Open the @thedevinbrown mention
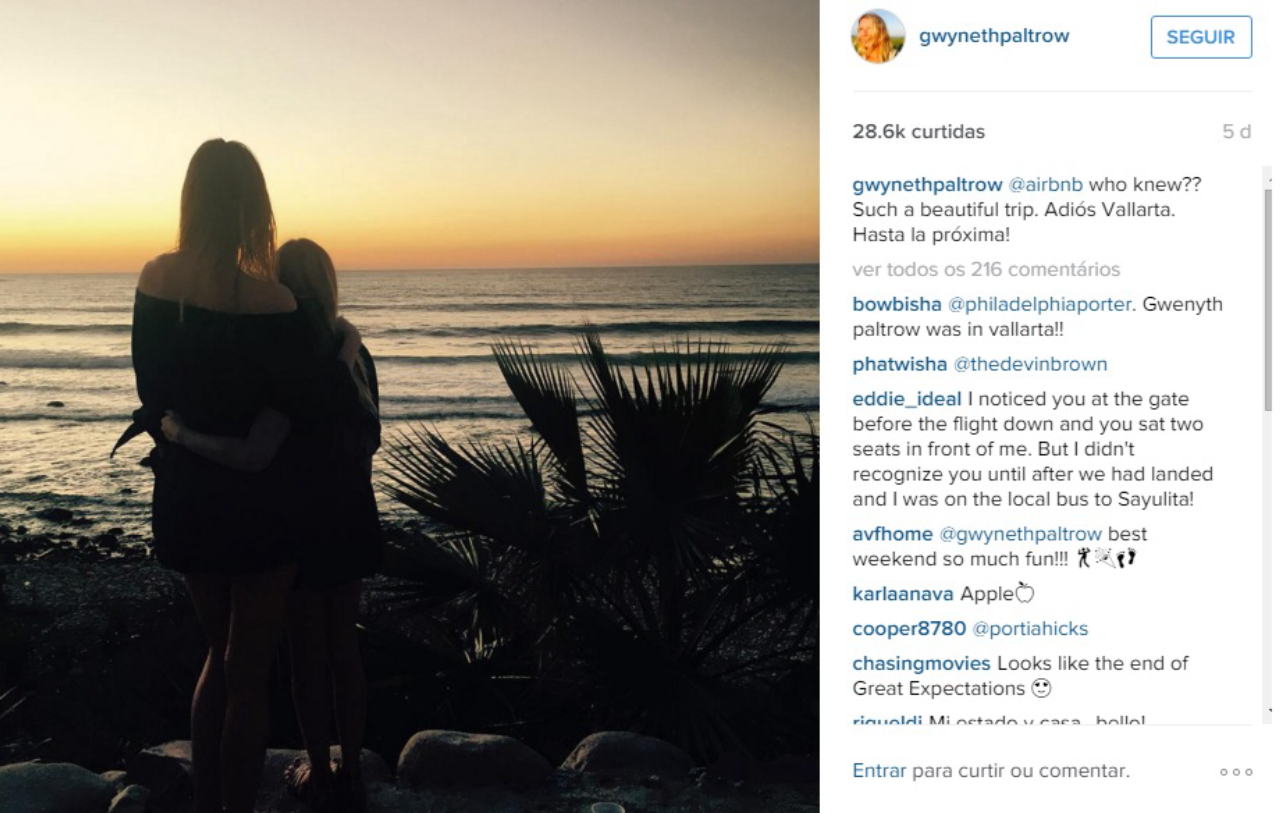Image resolution: width=1280 pixels, height=813 pixels. point(1030,364)
